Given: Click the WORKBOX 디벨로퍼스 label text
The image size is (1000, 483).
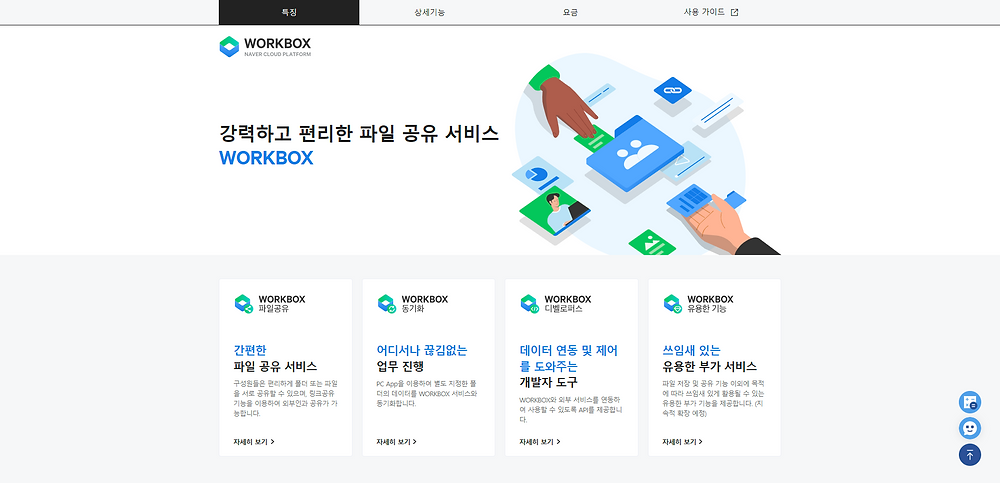Looking at the screenshot, I should tap(568, 304).
